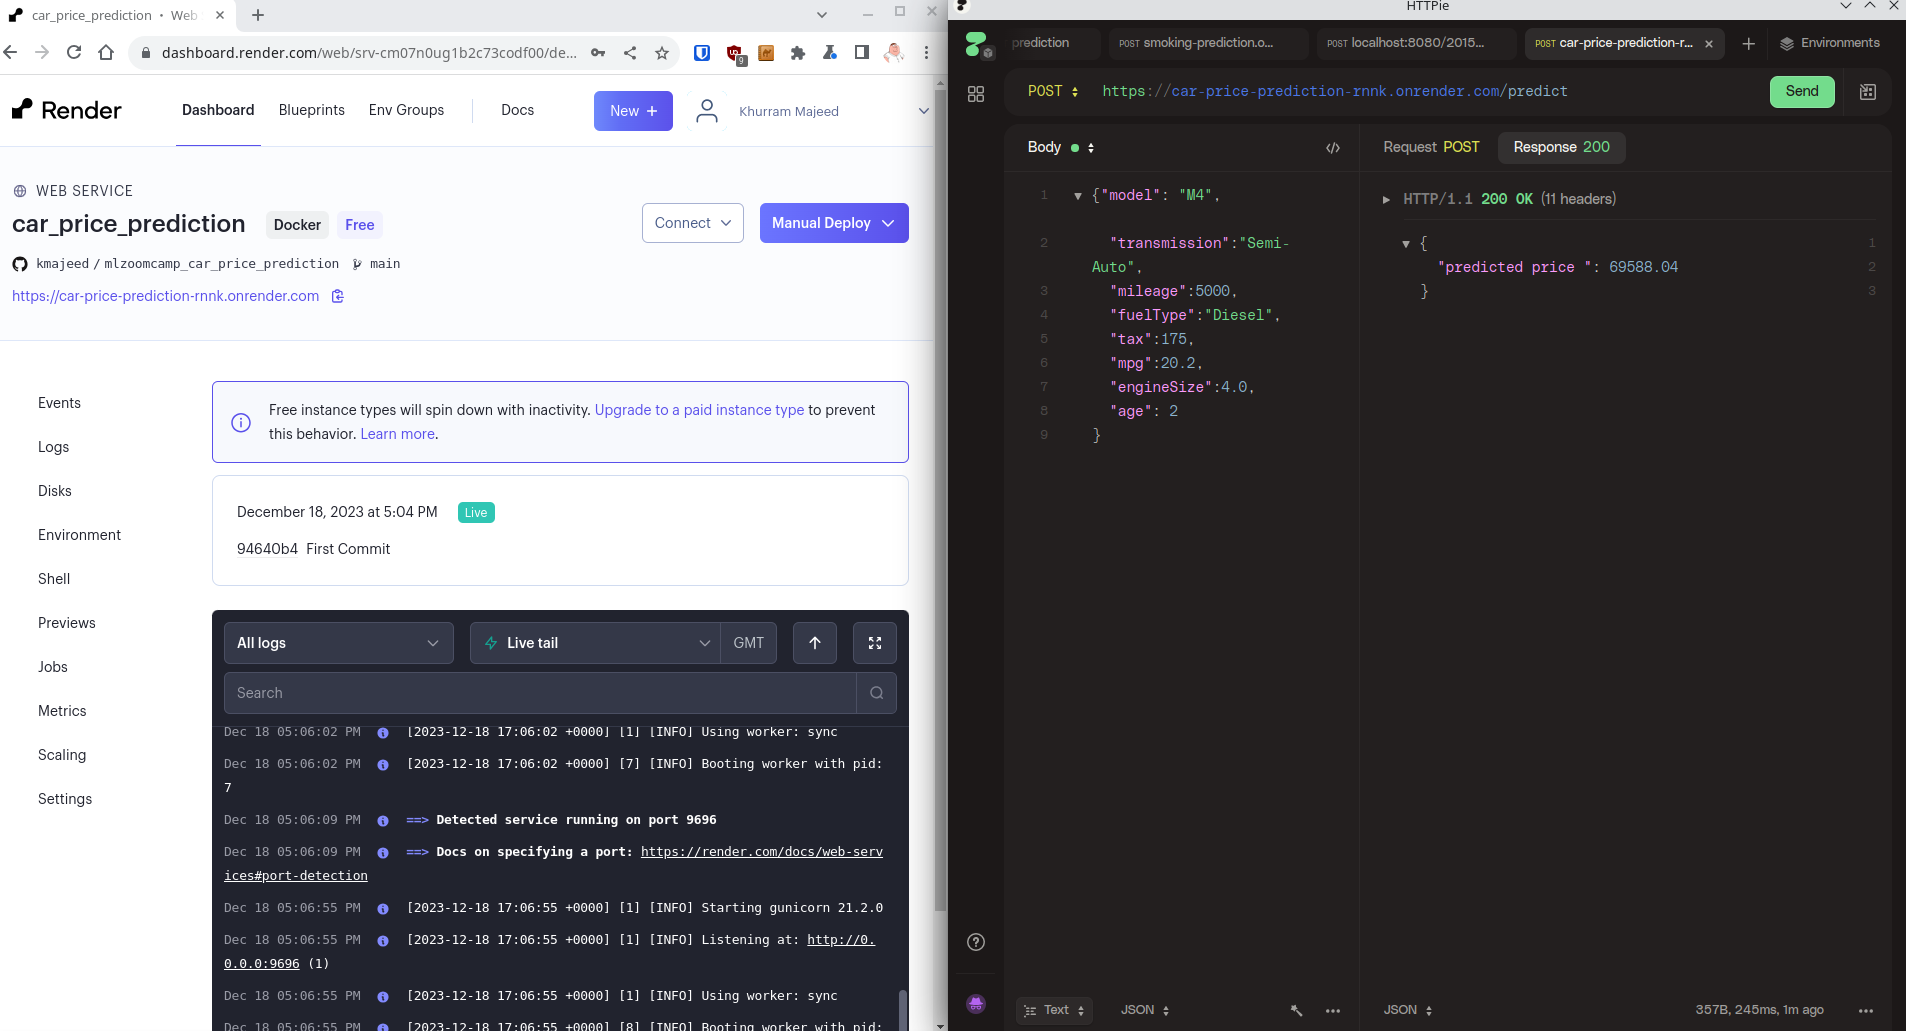
Task: Open Logs in the service sidebar
Action: tap(54, 447)
